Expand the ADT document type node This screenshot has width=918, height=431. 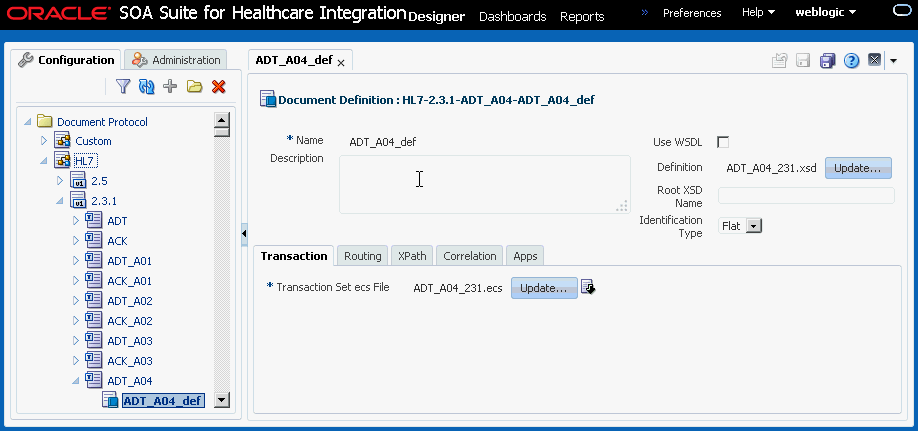click(x=76, y=221)
